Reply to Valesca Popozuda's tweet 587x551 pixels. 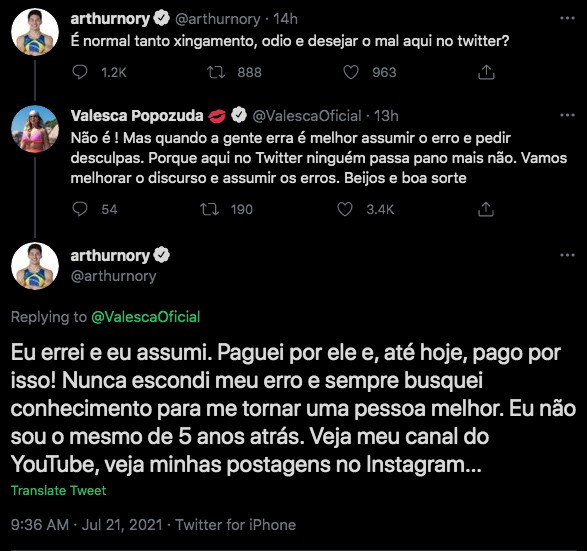80,209
